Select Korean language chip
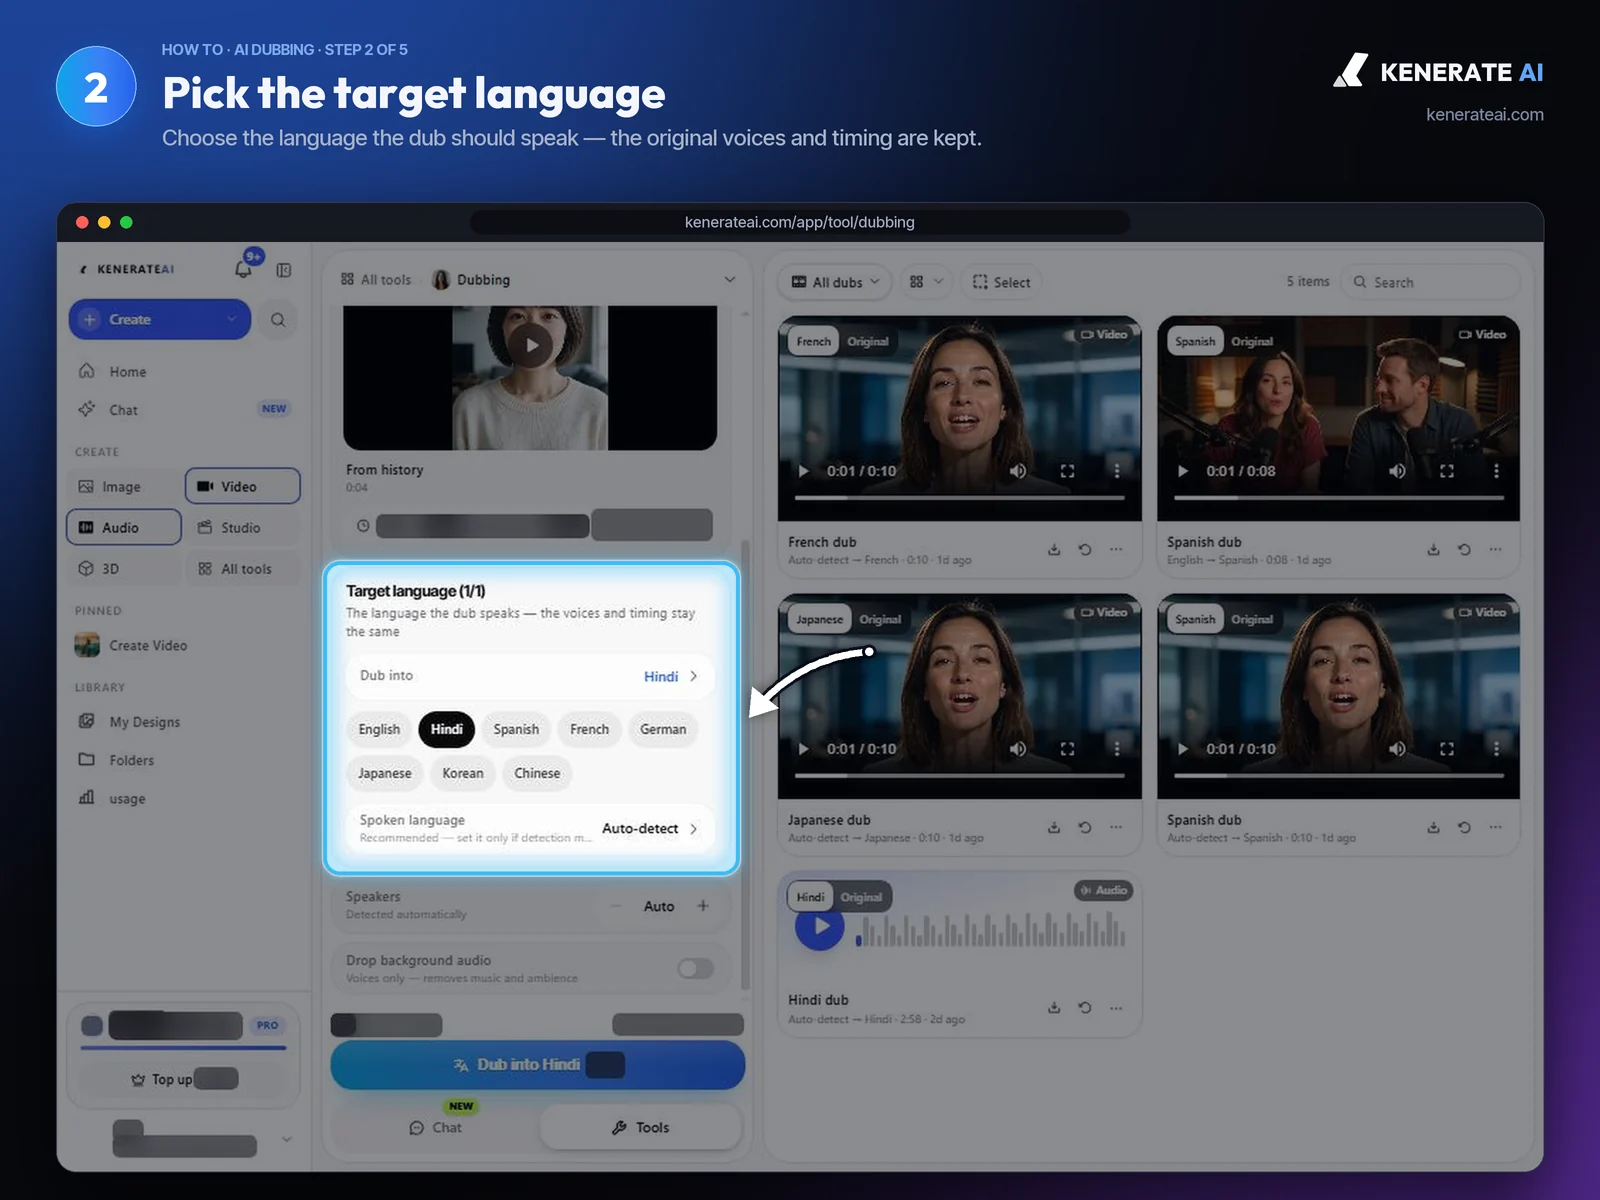Image resolution: width=1600 pixels, height=1200 pixels. [463, 773]
